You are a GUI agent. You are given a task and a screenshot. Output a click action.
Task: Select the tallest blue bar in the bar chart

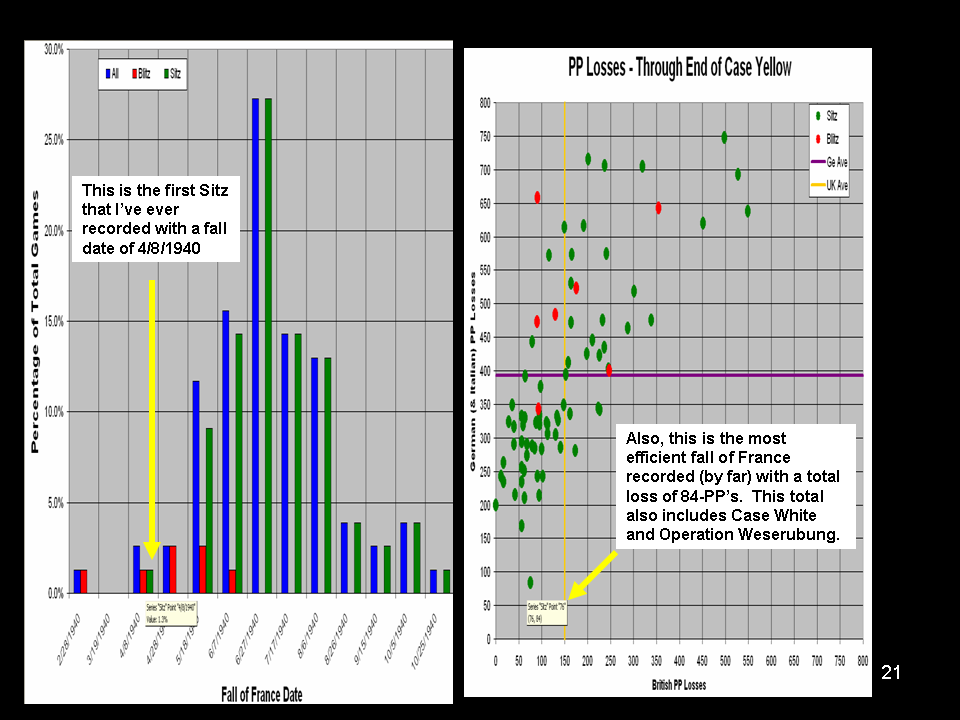pos(256,345)
